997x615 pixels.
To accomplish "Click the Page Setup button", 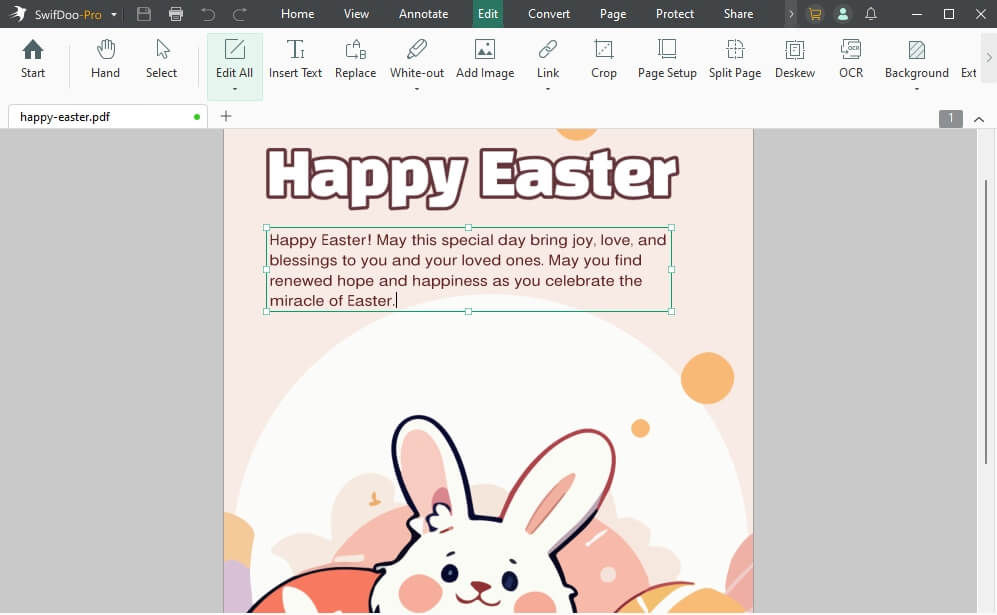I will pos(666,60).
